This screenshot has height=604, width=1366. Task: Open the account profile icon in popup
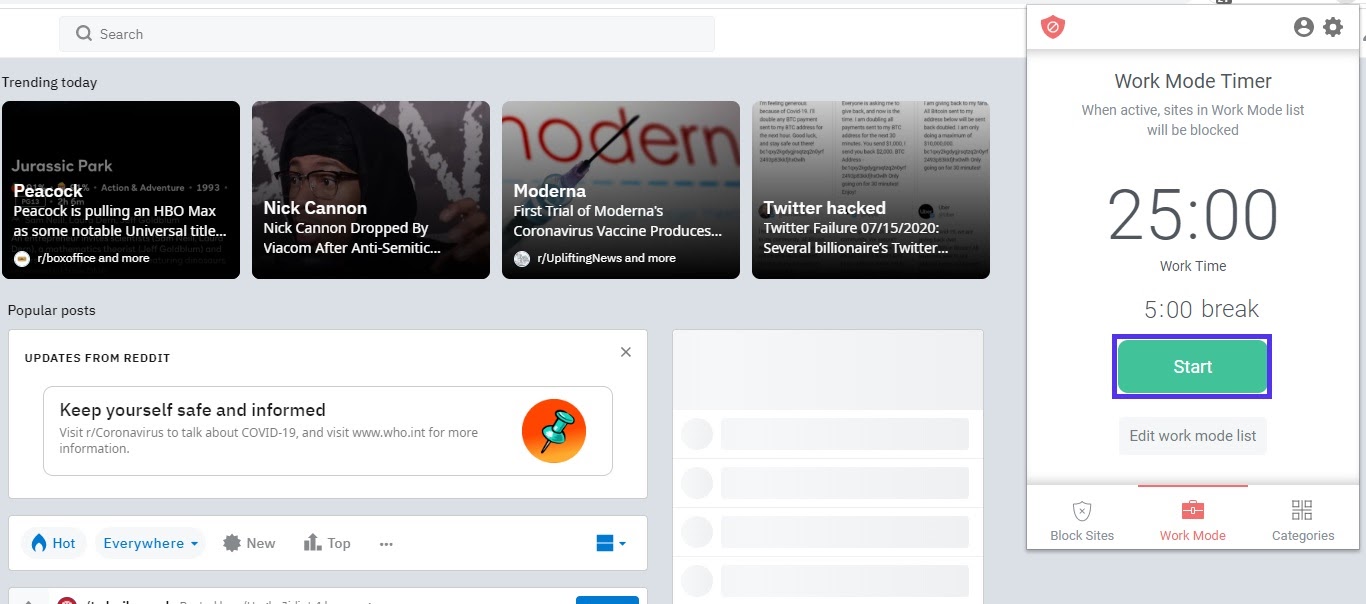[x=1303, y=27]
